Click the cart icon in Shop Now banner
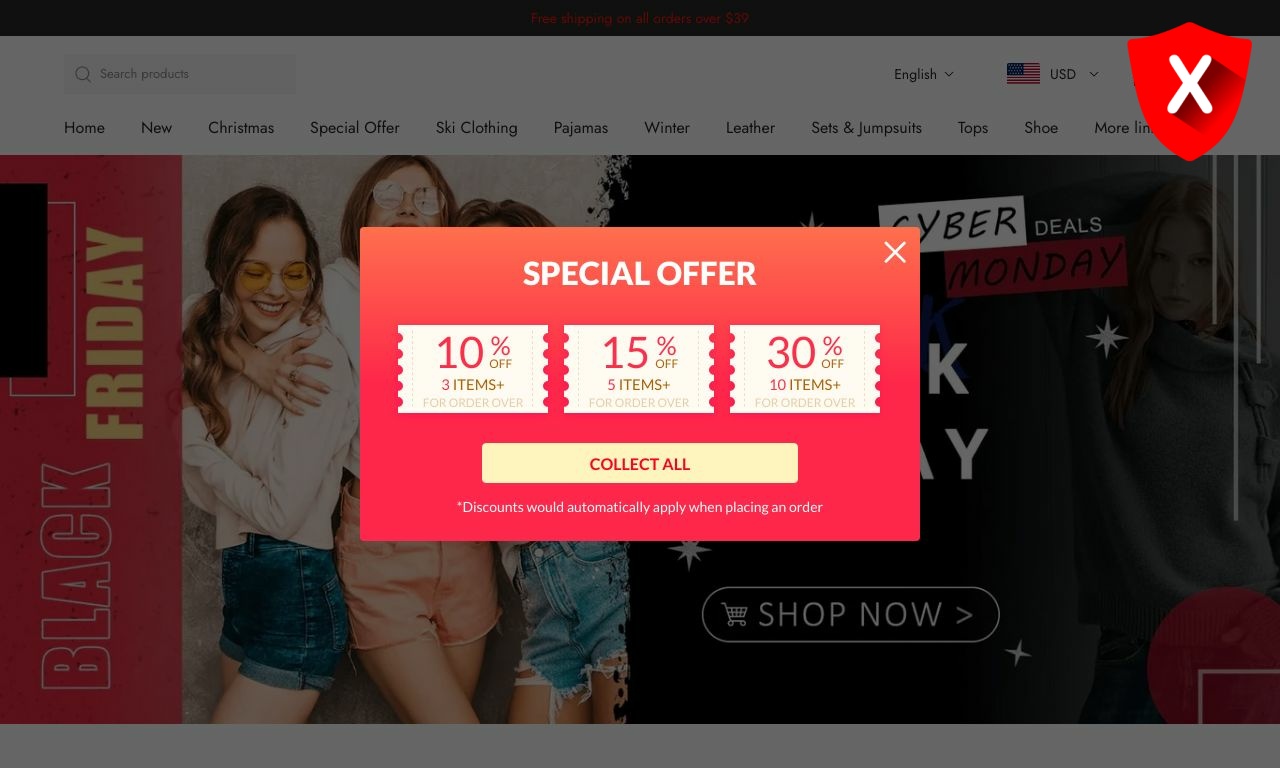This screenshot has height=768, width=1280. [735, 614]
